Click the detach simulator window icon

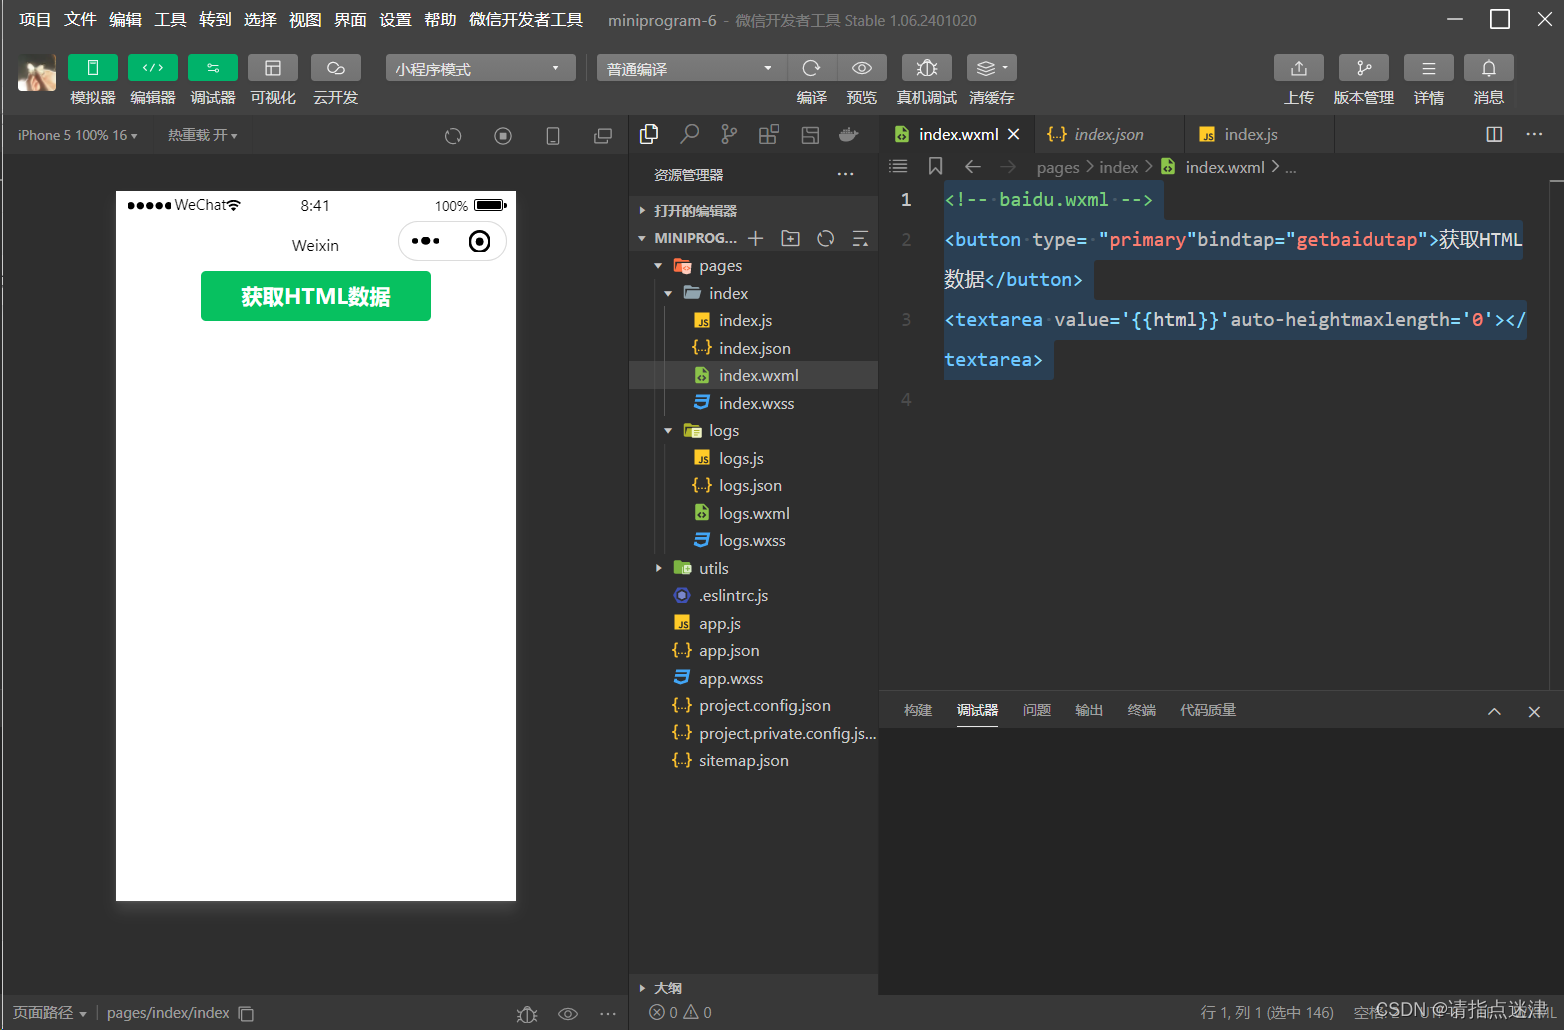[603, 136]
